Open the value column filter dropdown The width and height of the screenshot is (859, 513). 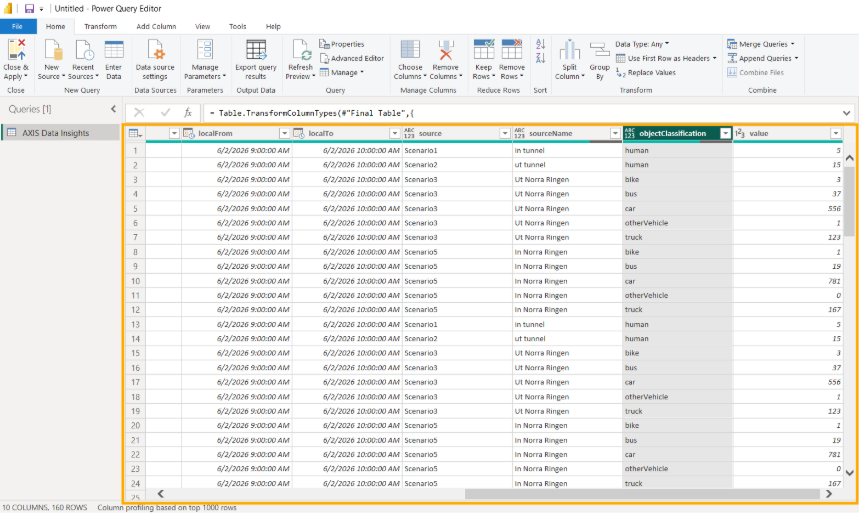tap(835, 133)
